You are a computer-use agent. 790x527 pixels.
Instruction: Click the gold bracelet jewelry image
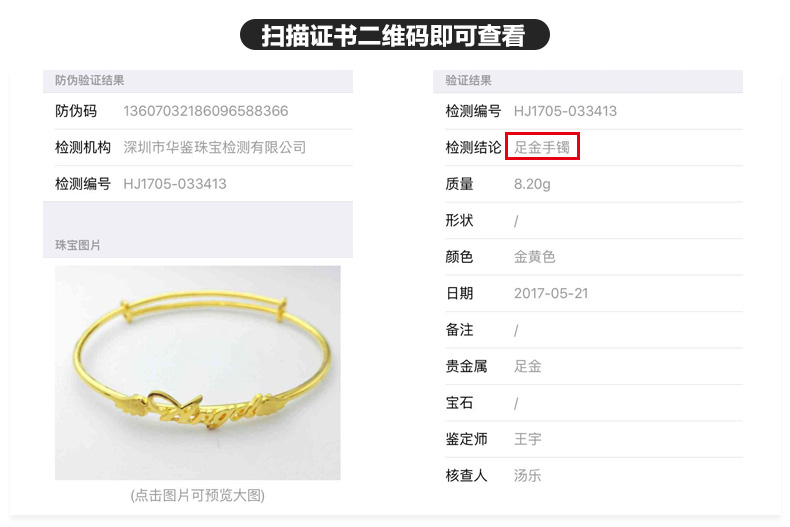[198, 373]
